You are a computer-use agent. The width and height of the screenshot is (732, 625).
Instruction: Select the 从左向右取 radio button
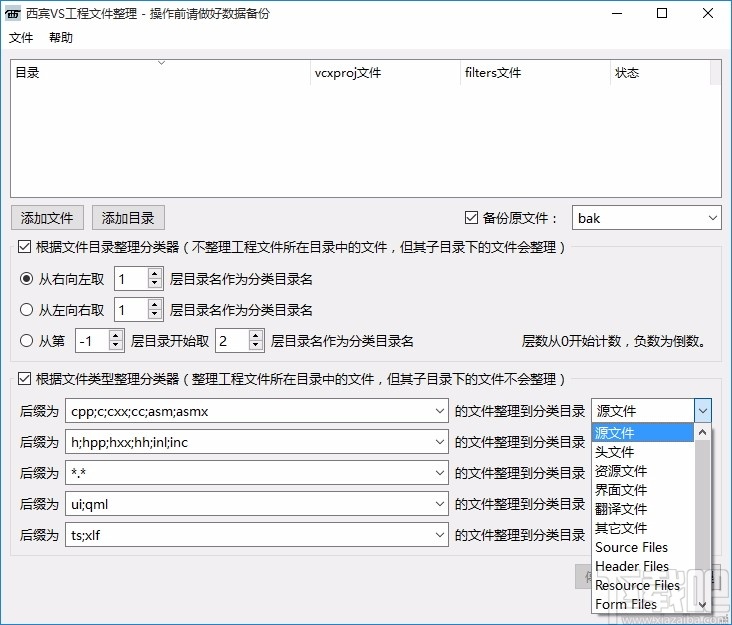click(x=27, y=309)
